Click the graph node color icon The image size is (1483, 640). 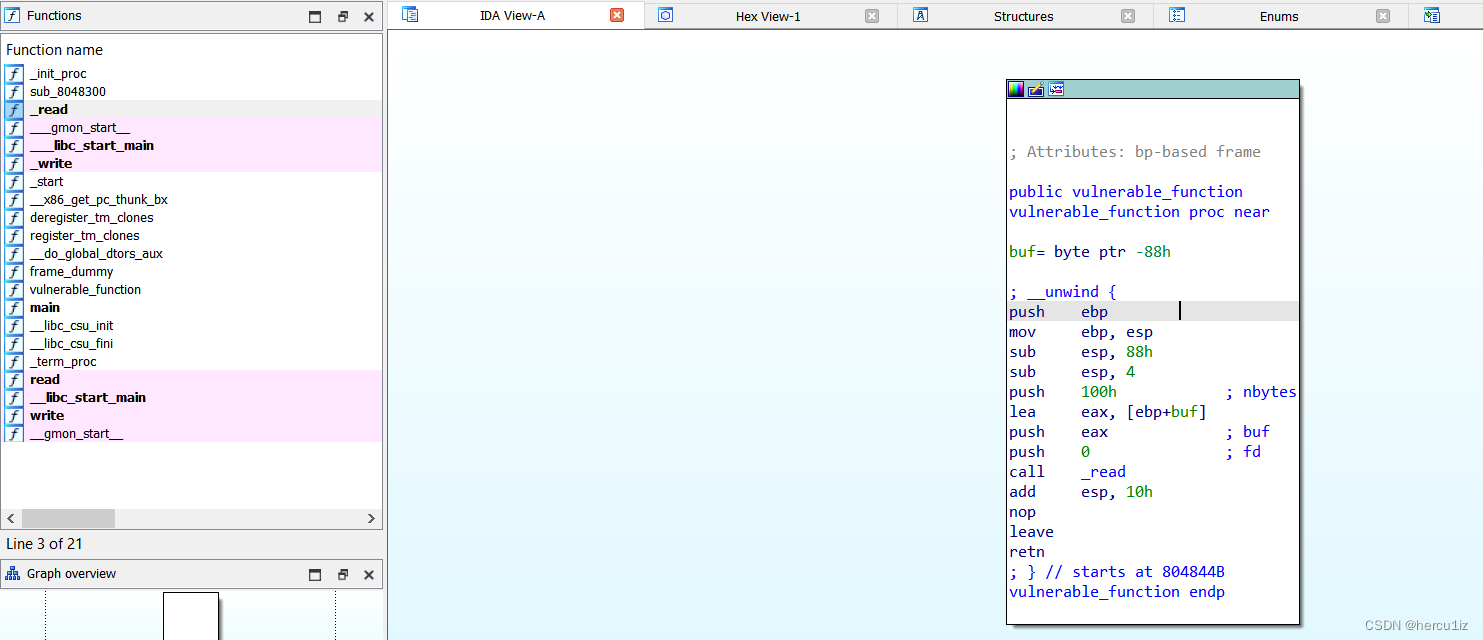[x=1016, y=89]
